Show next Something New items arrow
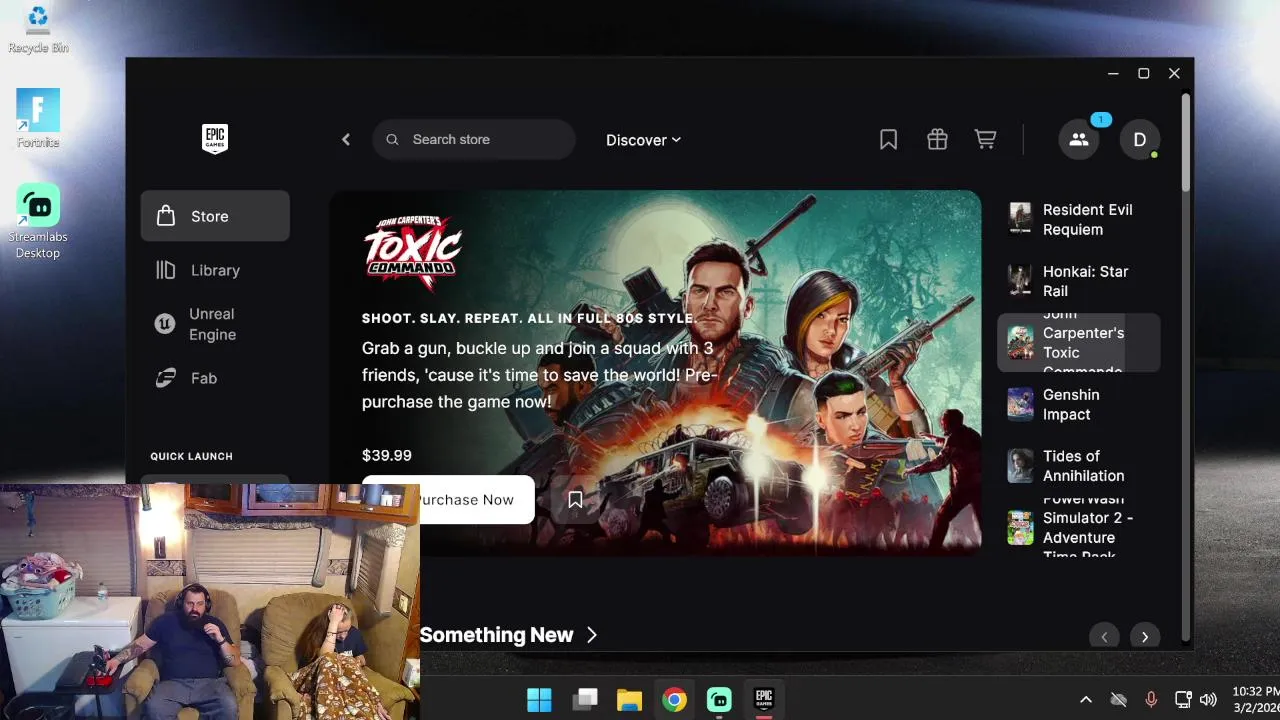The width and height of the screenshot is (1280, 720). pos(1145,636)
